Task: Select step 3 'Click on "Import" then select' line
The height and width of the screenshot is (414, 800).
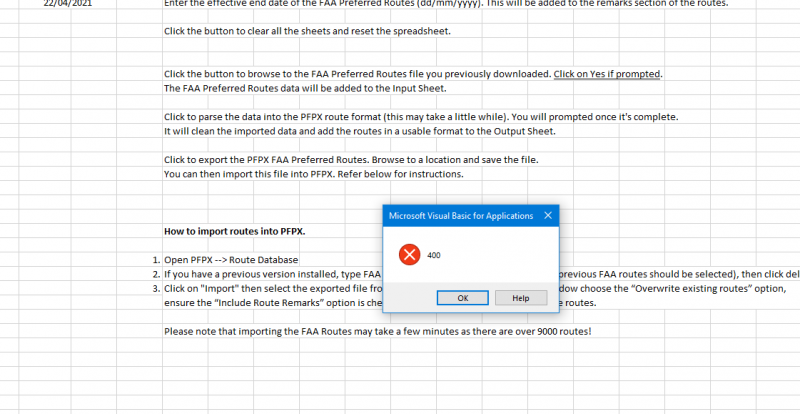Action: click(x=273, y=288)
